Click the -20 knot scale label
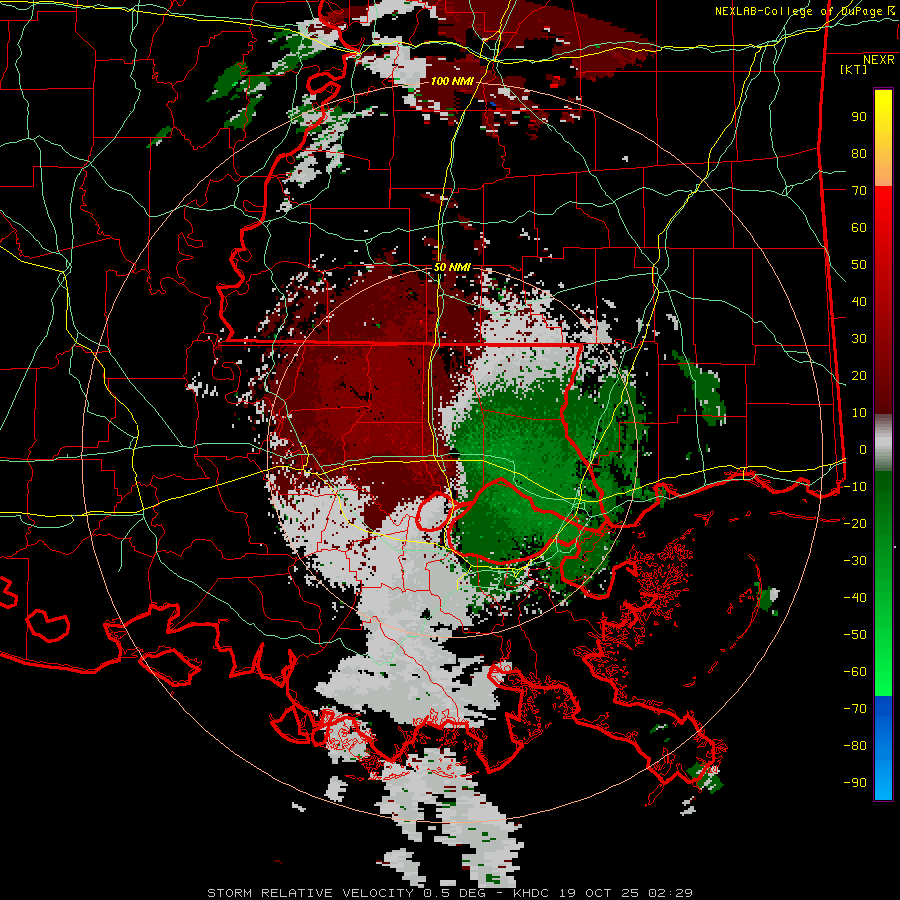The width and height of the screenshot is (900, 900). [x=855, y=523]
